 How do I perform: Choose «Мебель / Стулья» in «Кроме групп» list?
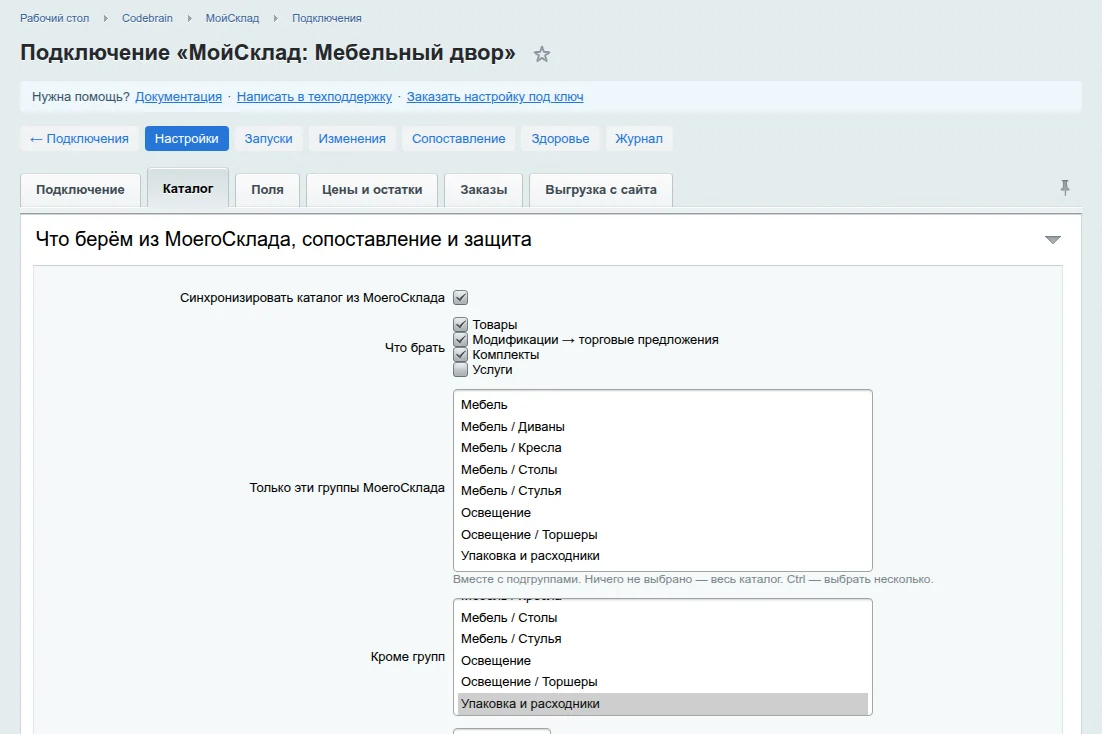(663, 639)
